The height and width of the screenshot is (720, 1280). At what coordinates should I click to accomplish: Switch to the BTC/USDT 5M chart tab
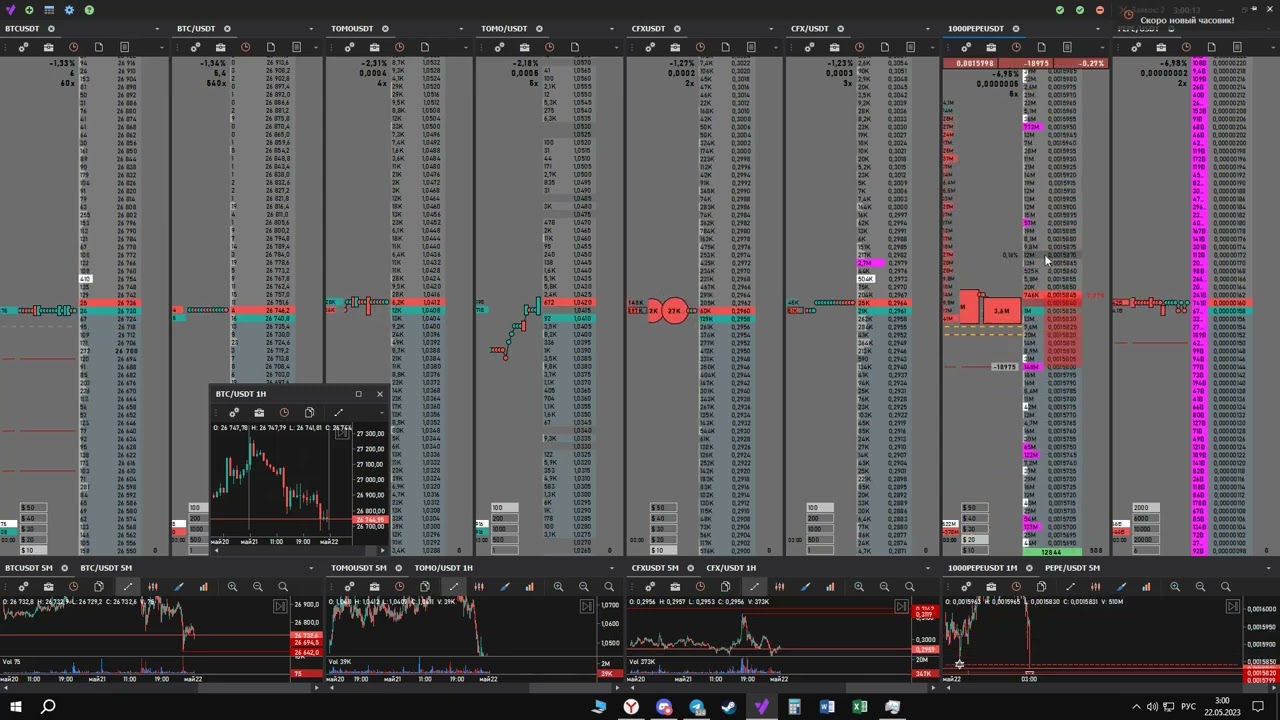(106, 568)
